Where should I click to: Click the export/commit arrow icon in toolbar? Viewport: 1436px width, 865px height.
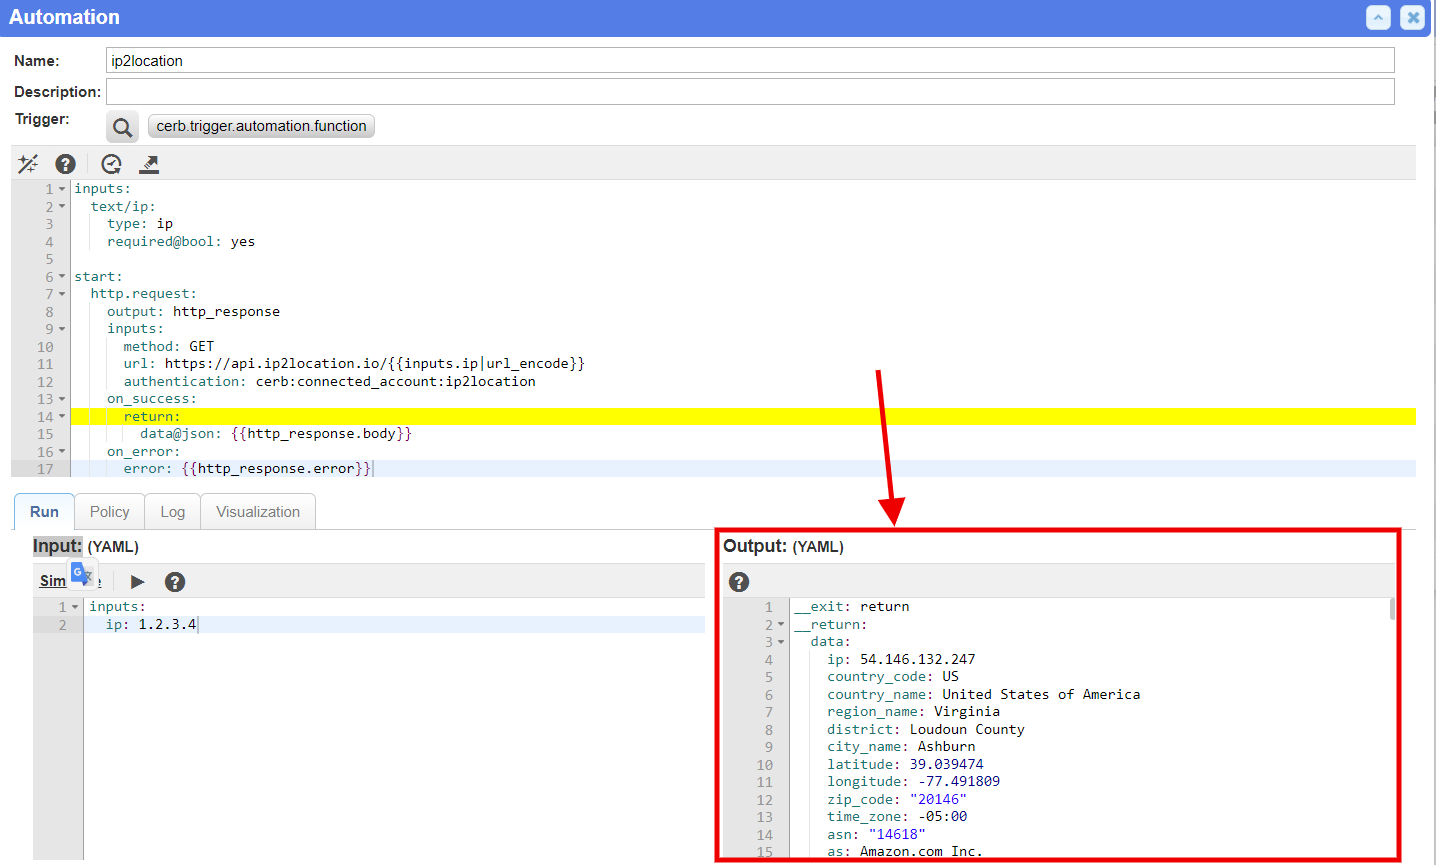(148, 163)
